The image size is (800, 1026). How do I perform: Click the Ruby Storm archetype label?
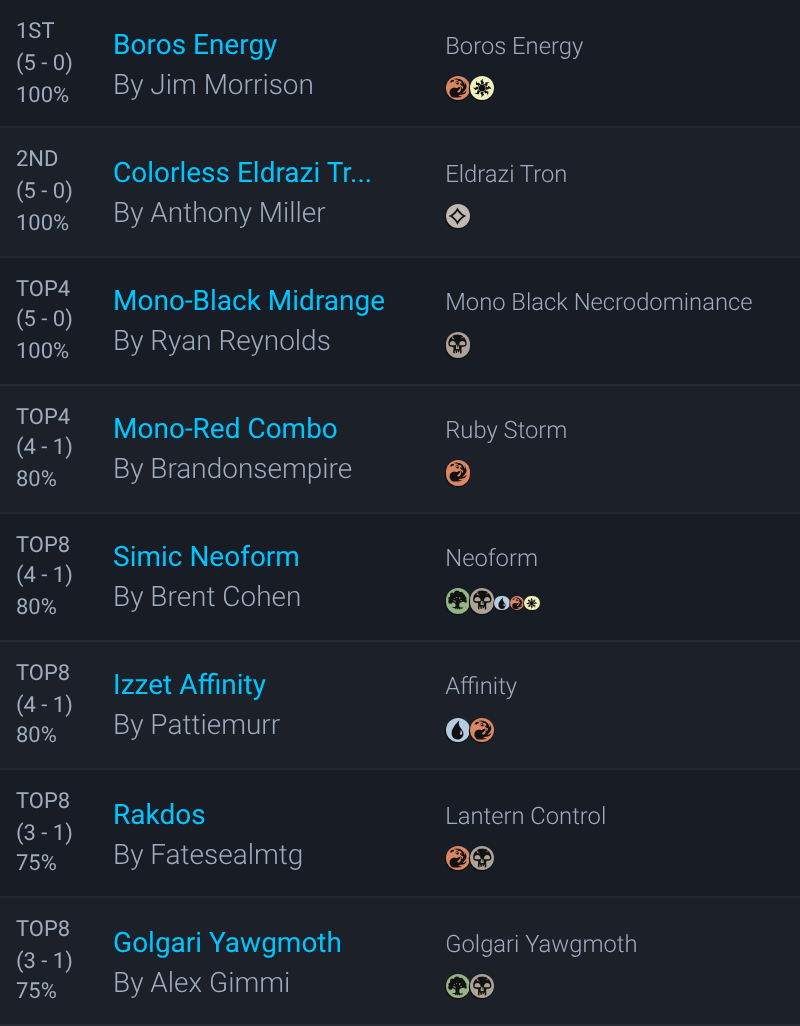(x=506, y=430)
